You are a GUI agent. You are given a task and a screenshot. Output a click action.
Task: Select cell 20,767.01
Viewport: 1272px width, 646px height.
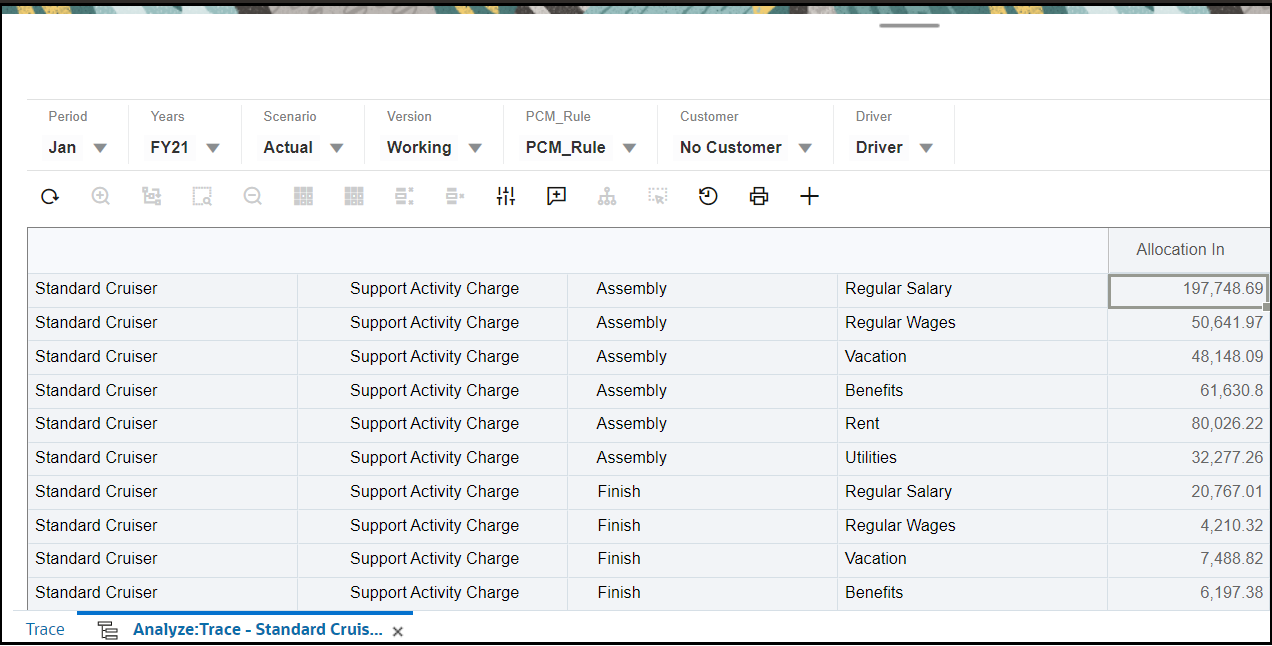[x=1189, y=492]
